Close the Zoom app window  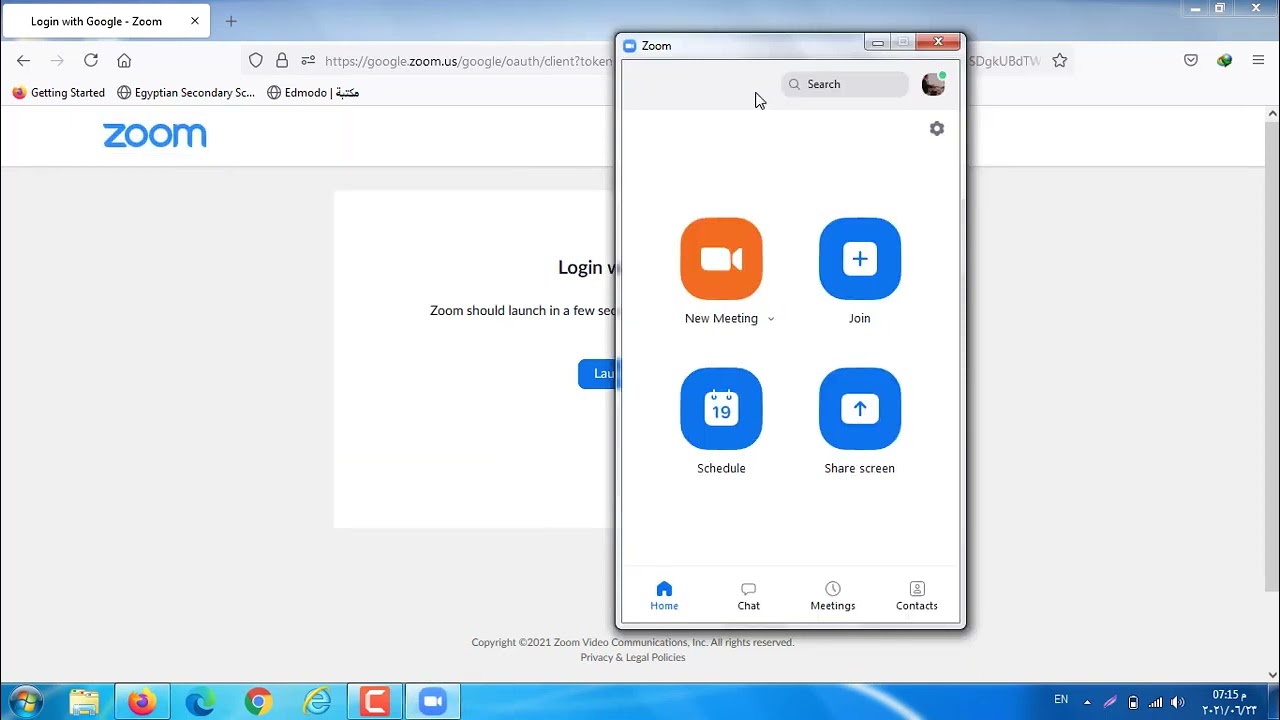(938, 42)
